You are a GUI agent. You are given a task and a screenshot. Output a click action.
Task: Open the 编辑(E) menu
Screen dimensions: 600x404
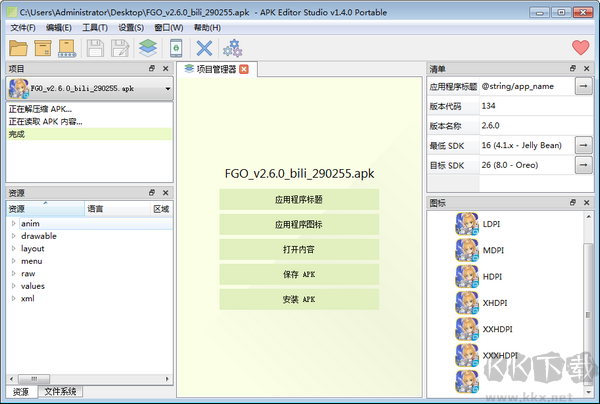59,28
